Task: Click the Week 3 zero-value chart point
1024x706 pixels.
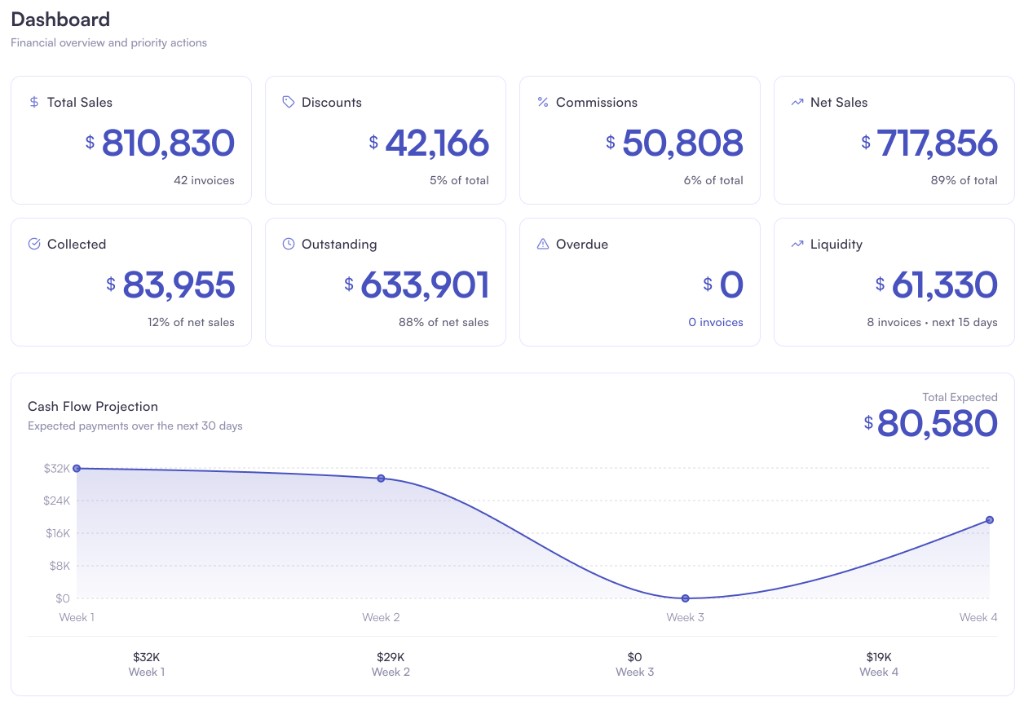Action: tap(685, 598)
